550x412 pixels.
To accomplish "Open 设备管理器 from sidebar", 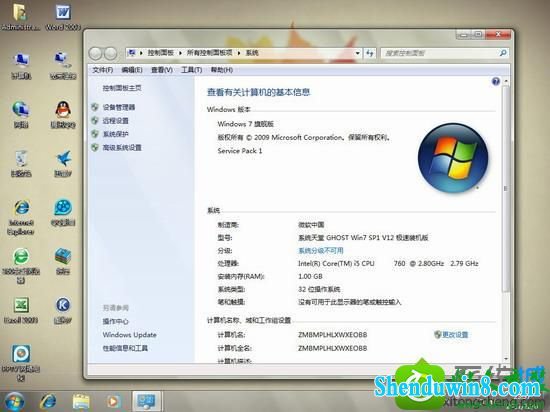I will coord(119,107).
